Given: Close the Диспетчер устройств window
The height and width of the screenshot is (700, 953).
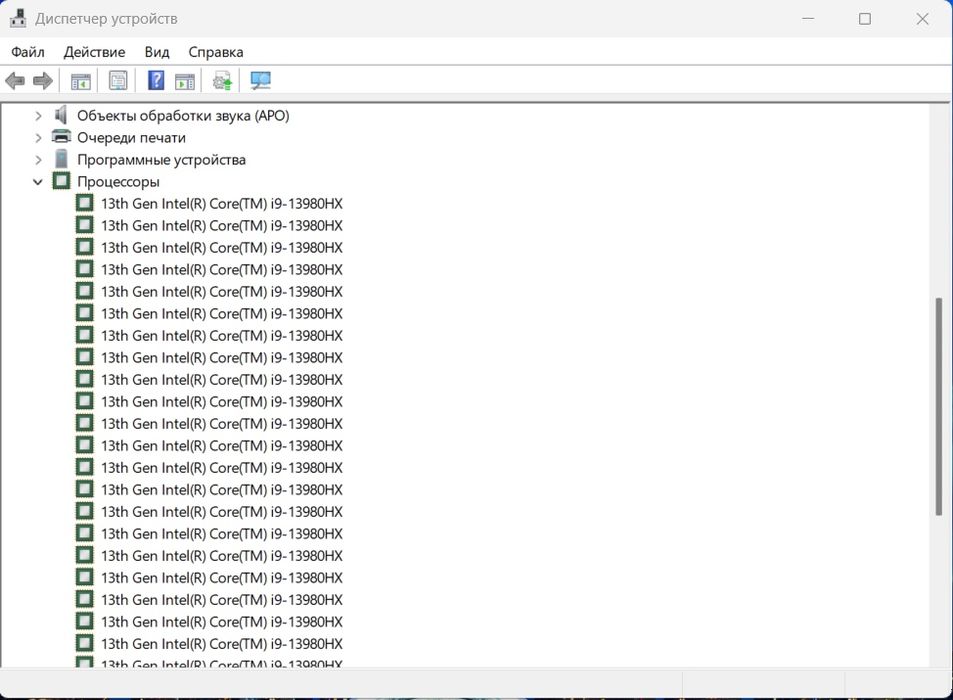Looking at the screenshot, I should pyautogui.click(x=922, y=19).
